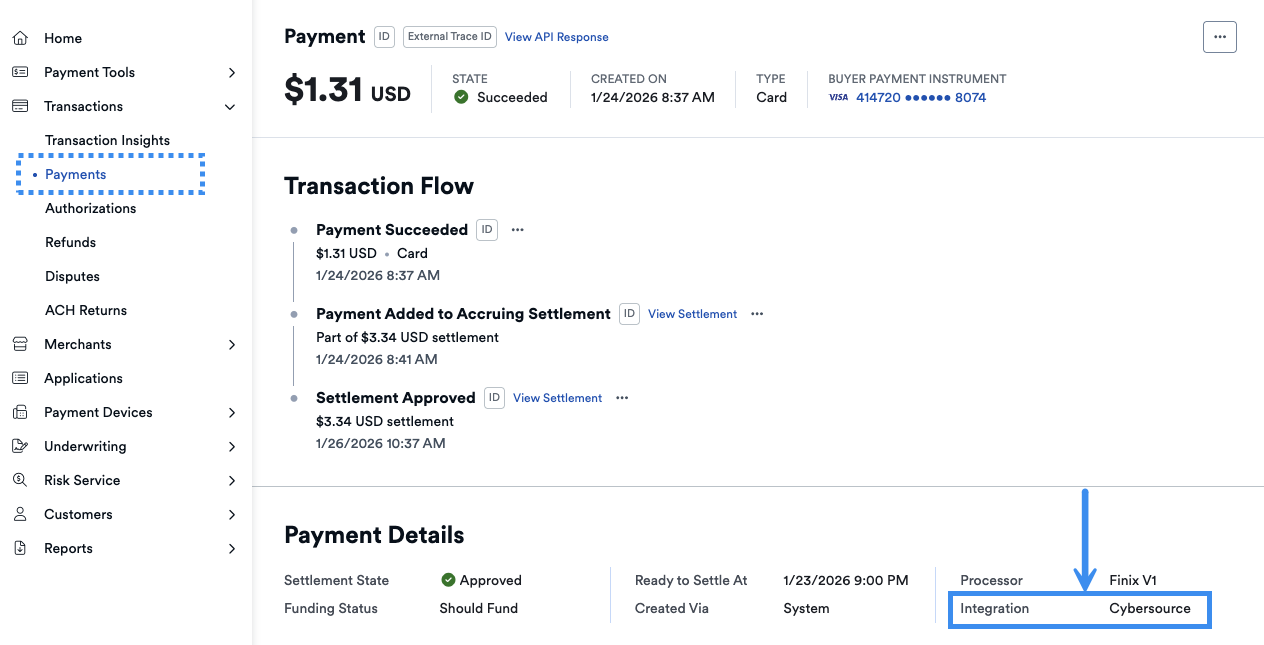
Task: Click the Underwriting icon in sidebar
Action: click(x=20, y=446)
